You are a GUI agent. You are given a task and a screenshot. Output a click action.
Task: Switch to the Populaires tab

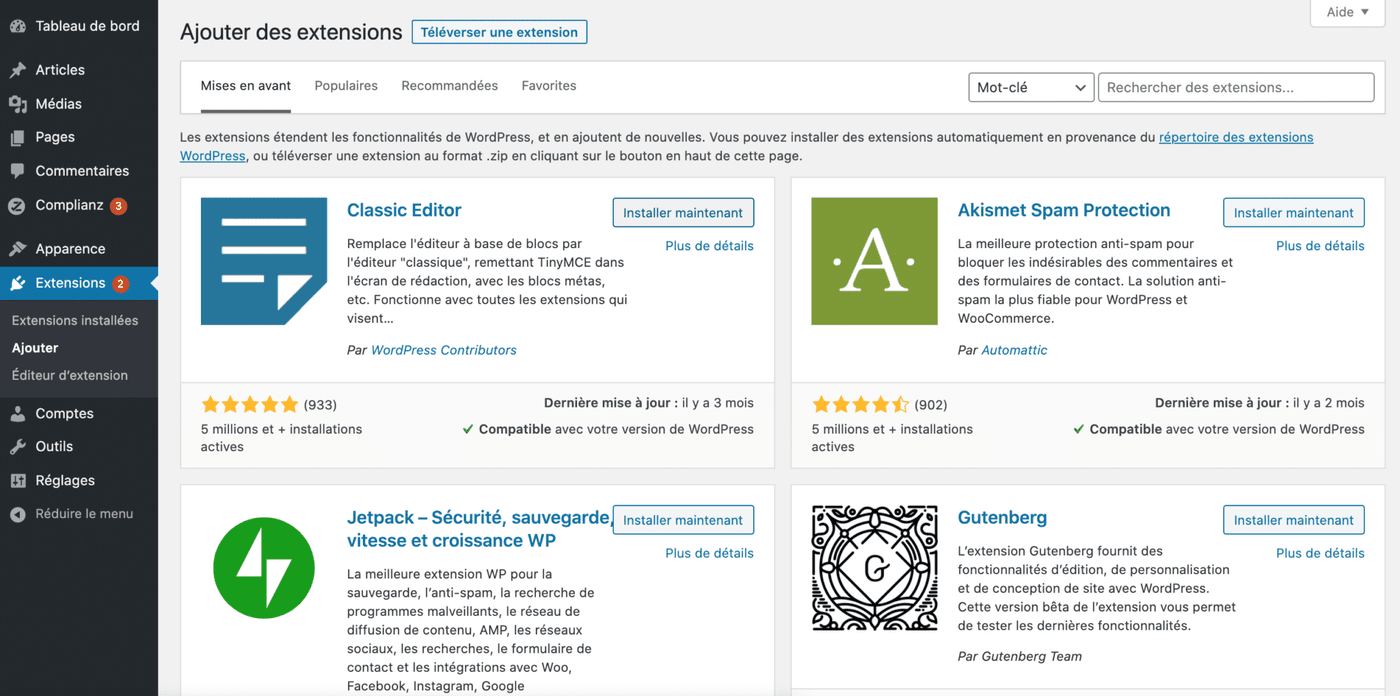coord(346,85)
